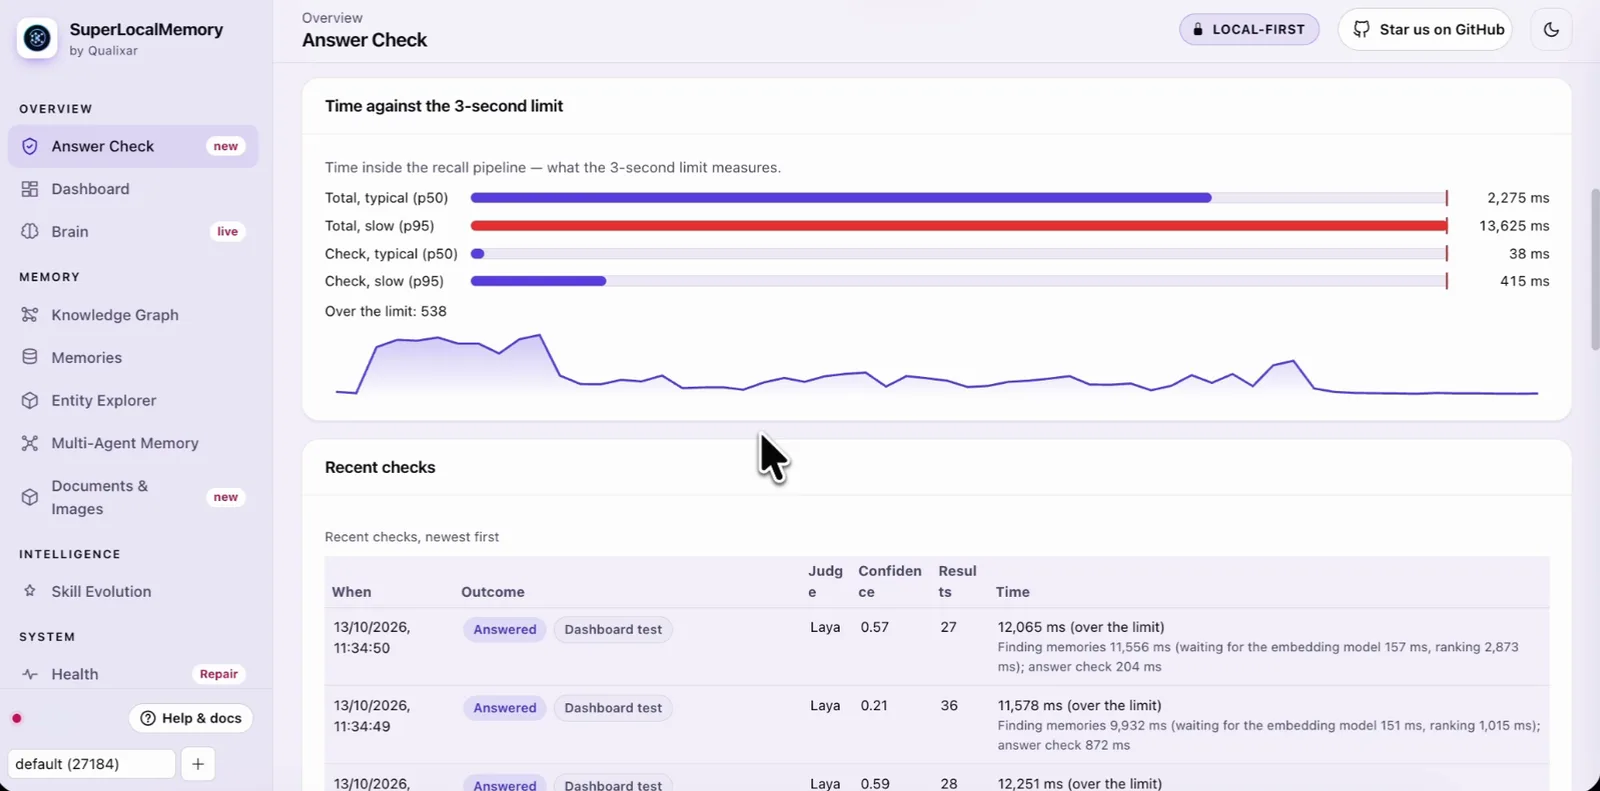Click the page vertical scrollbar
The height and width of the screenshot is (791, 1600).
click(x=1595, y=268)
